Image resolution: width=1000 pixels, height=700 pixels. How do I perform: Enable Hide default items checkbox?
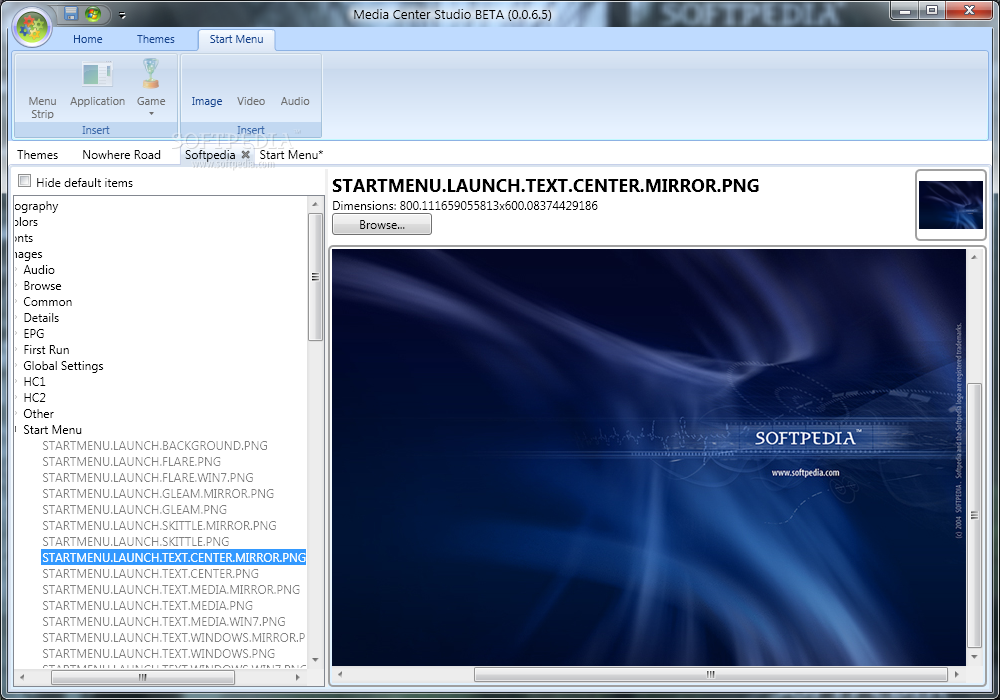[x=24, y=181]
